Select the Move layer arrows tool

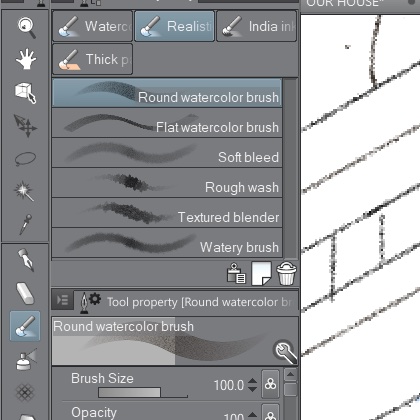pyautogui.click(x=26, y=126)
